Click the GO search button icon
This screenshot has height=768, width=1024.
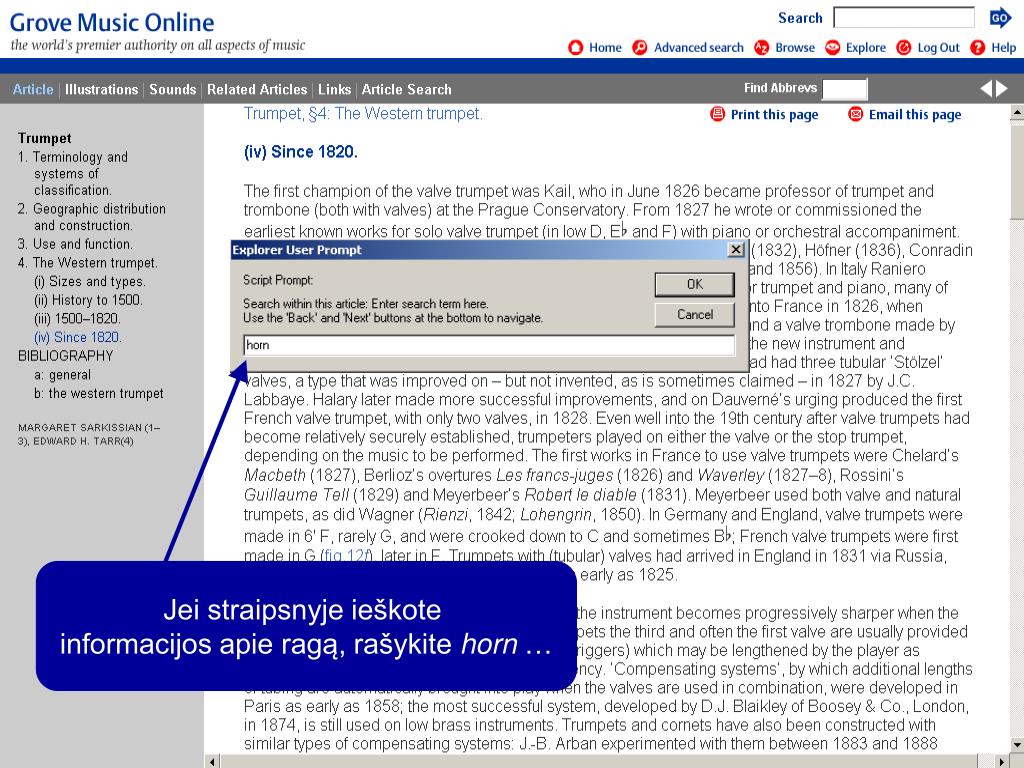[x=1000, y=18]
